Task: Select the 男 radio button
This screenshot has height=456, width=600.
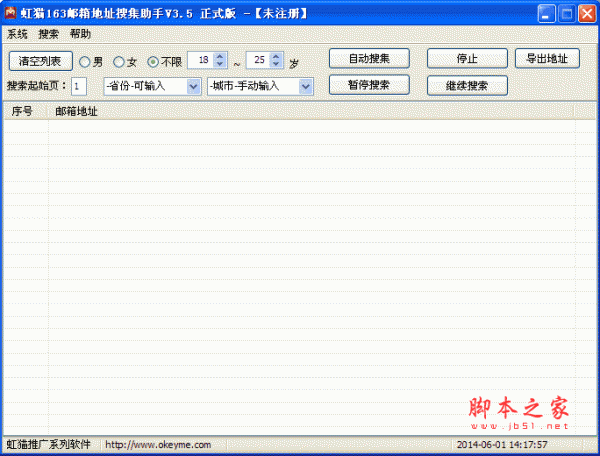Action: (x=91, y=62)
